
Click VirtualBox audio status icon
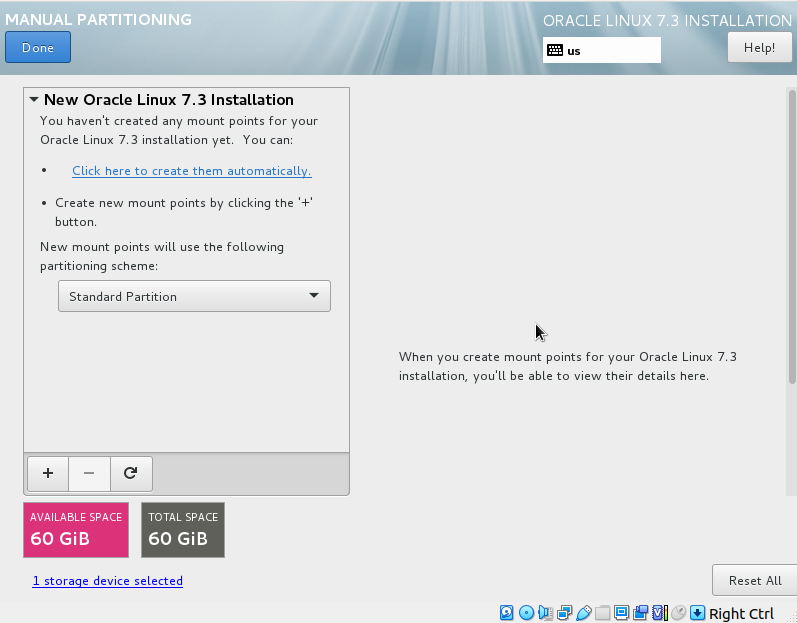point(545,613)
